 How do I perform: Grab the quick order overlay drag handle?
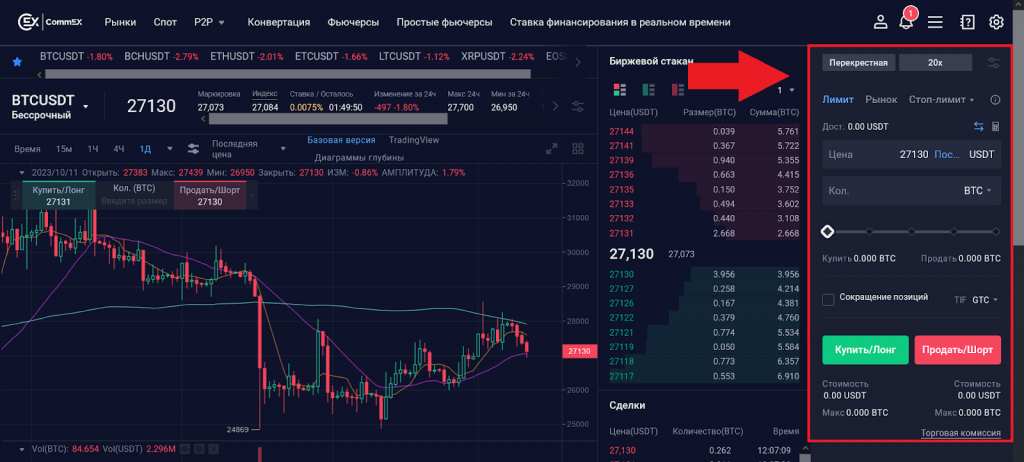point(16,195)
